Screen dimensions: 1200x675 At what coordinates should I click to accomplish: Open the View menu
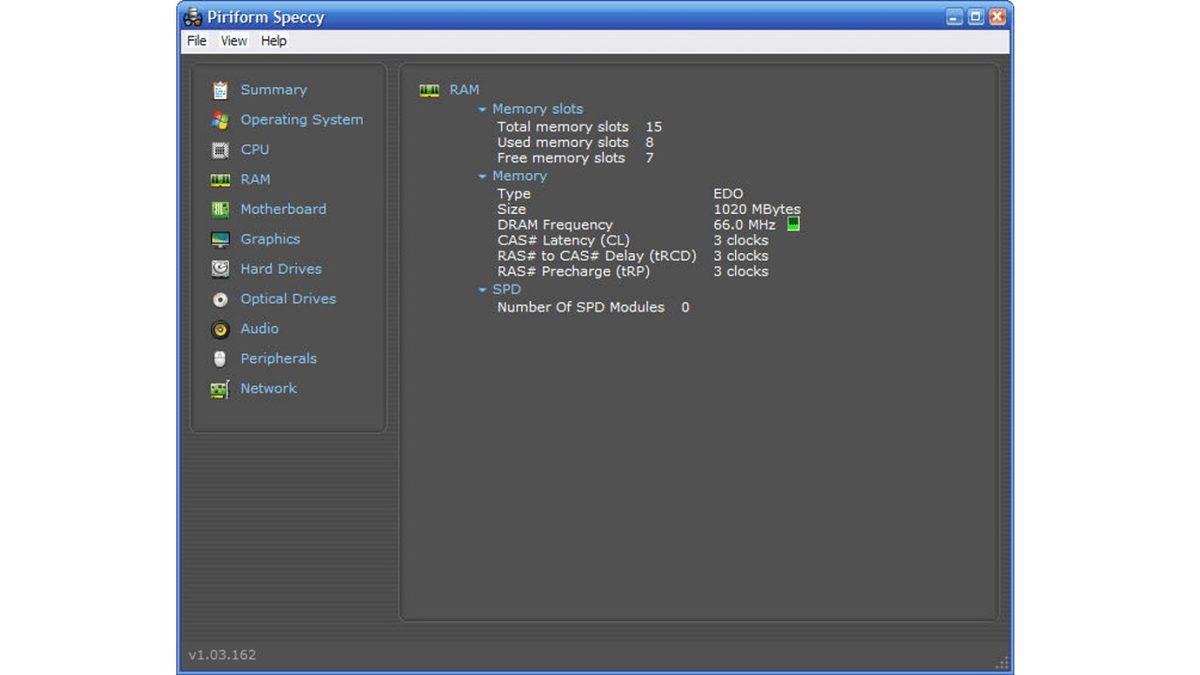234,41
